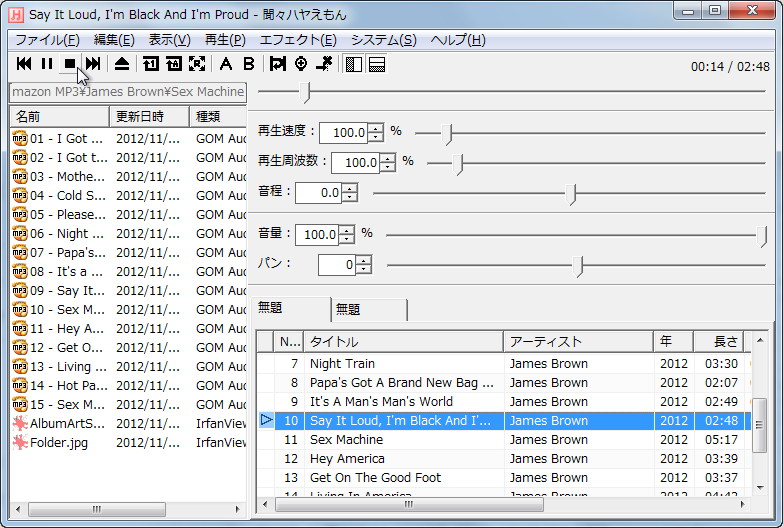
Task: Click the 再生速度 value field
Action: point(344,133)
